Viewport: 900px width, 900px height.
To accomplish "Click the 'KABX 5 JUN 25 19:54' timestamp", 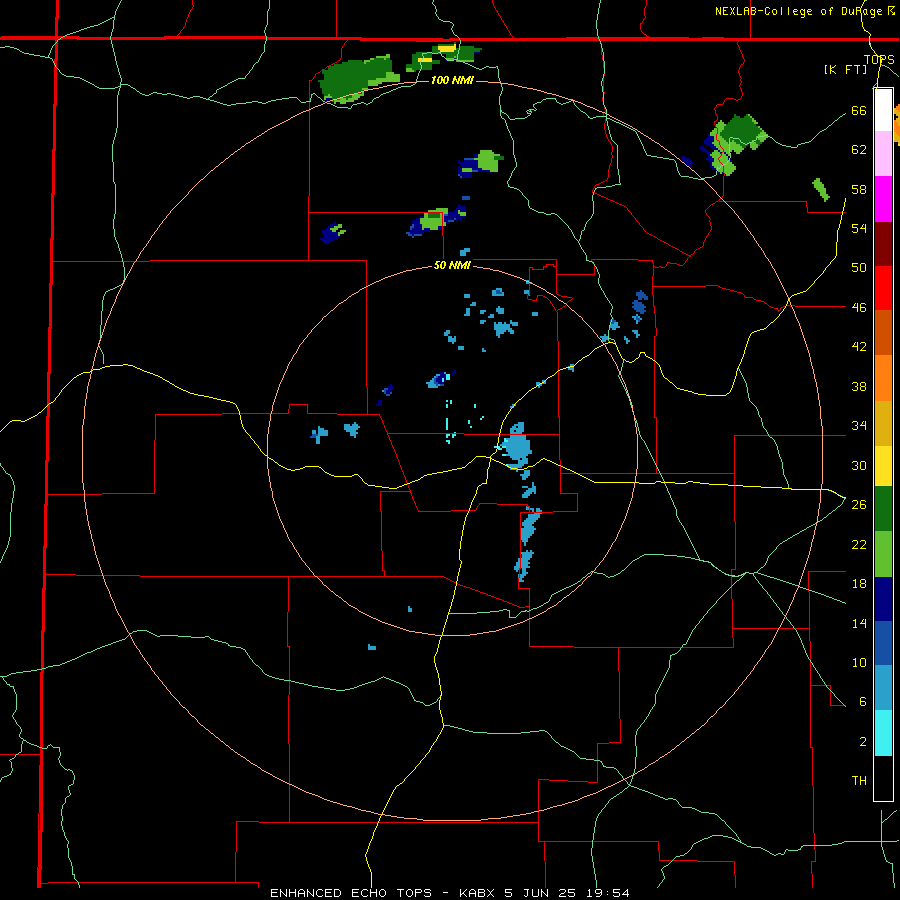I will click(544, 893).
